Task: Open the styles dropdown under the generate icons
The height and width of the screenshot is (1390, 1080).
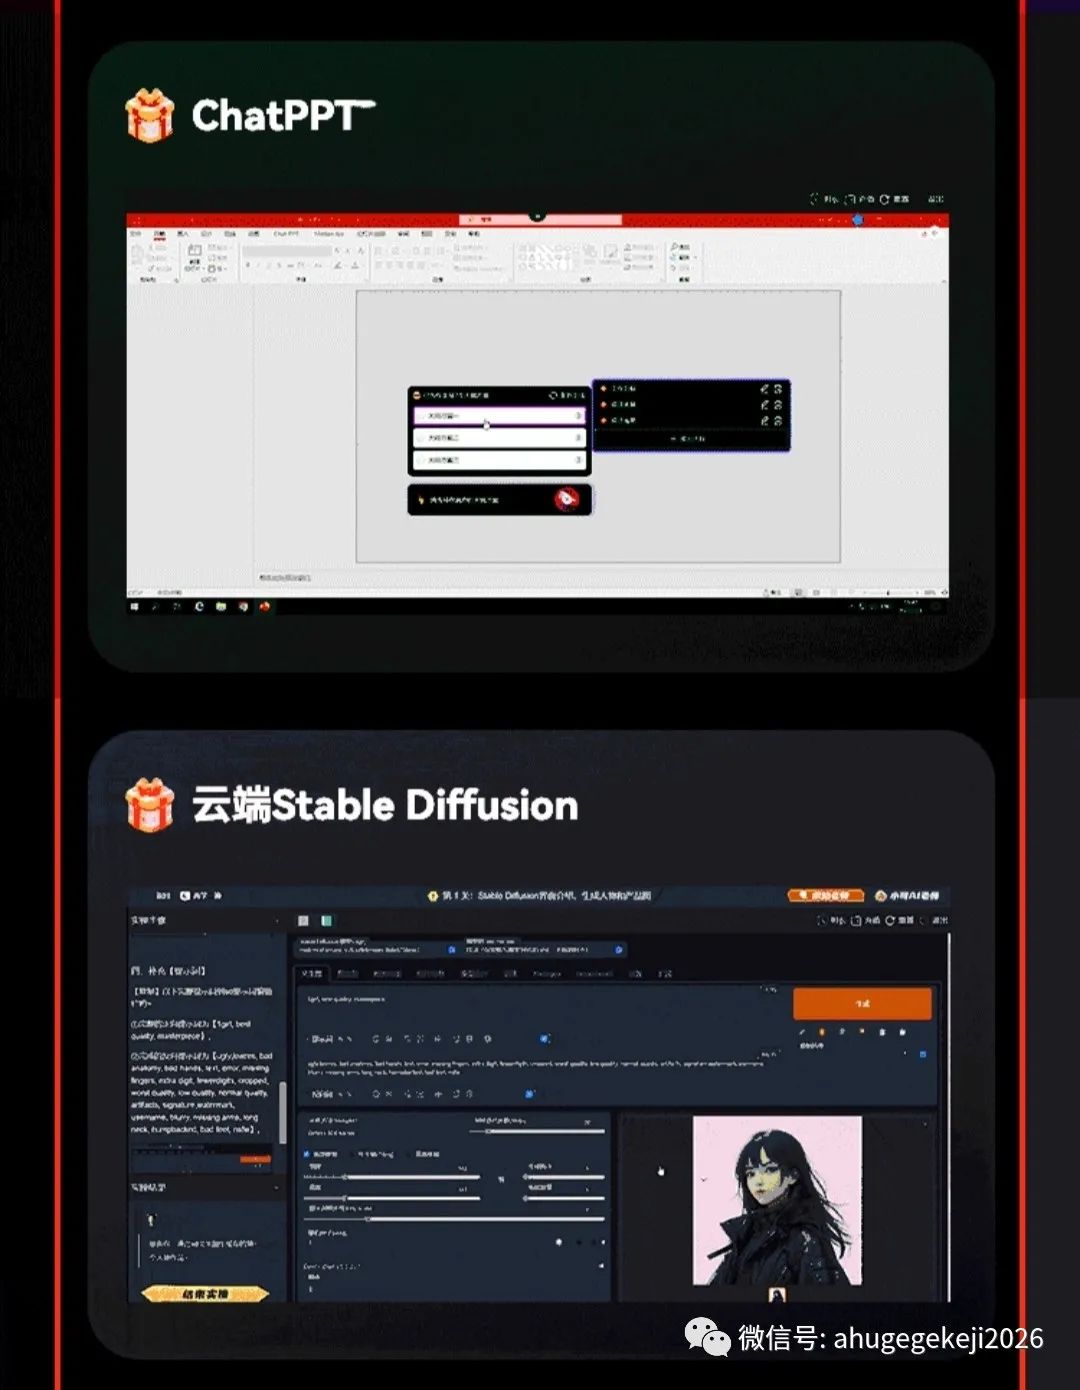Action: [855, 1051]
